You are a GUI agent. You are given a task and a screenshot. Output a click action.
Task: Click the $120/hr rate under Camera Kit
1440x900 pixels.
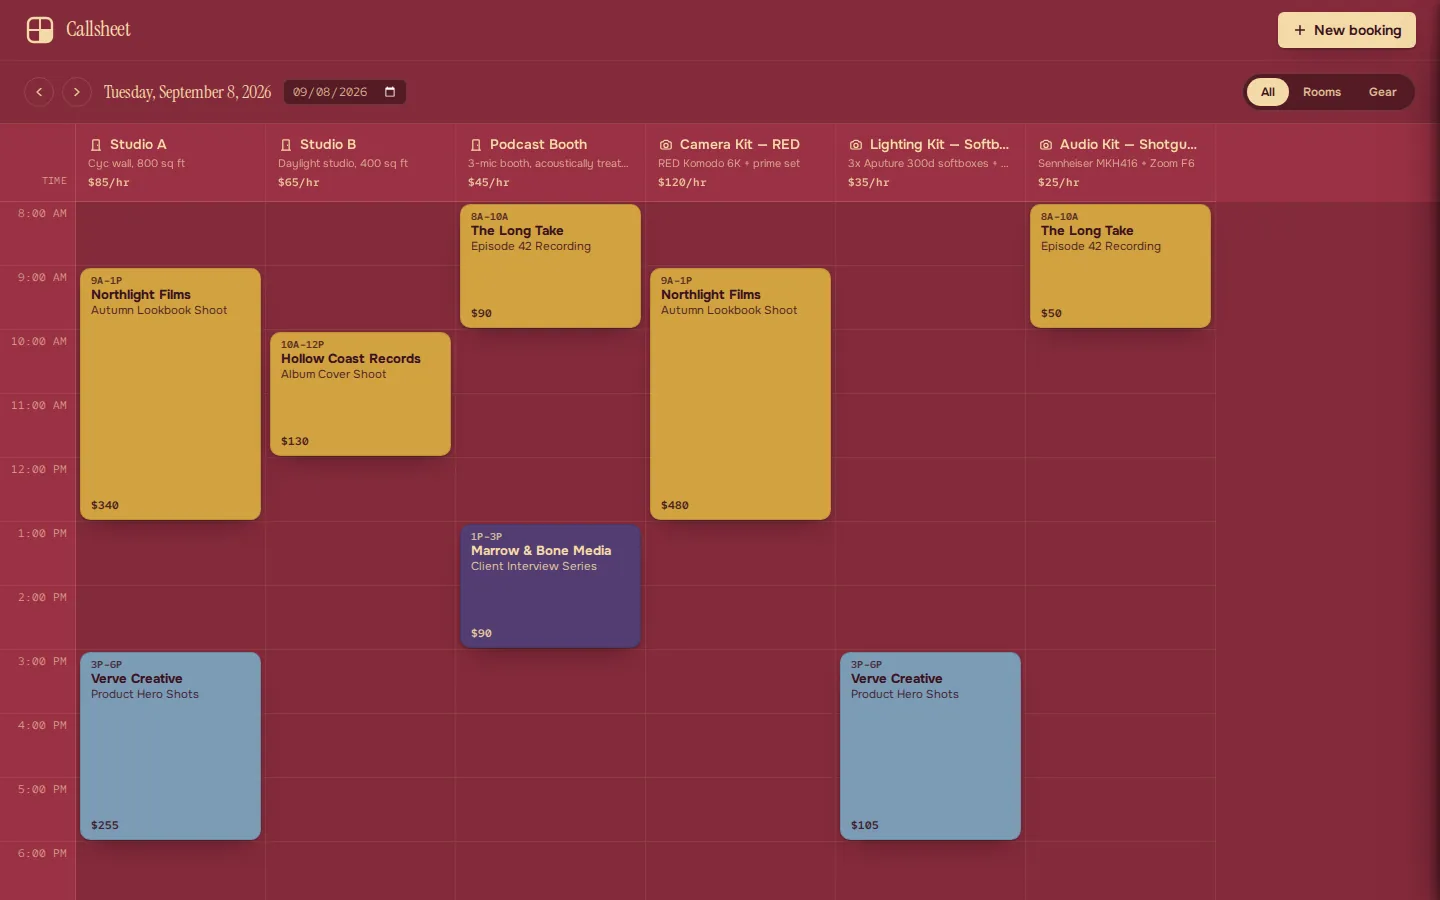[x=682, y=183]
